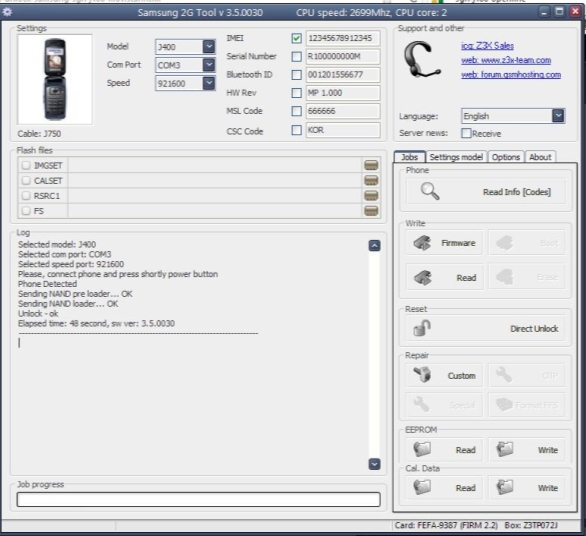Click the MSL Code input field
The image size is (586, 536).
click(343, 111)
